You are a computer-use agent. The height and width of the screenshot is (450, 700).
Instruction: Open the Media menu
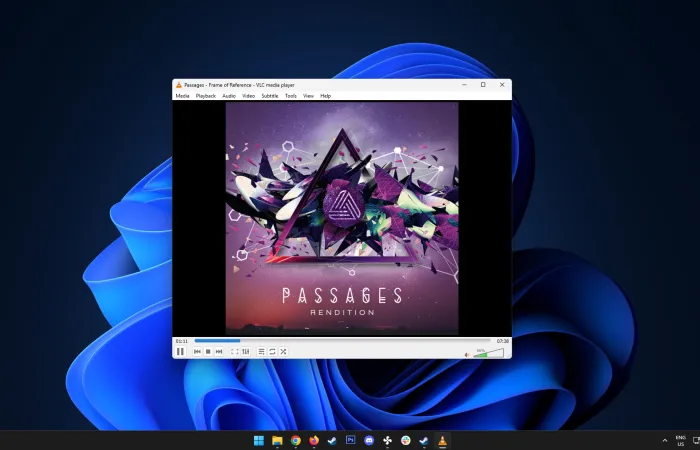click(x=182, y=96)
